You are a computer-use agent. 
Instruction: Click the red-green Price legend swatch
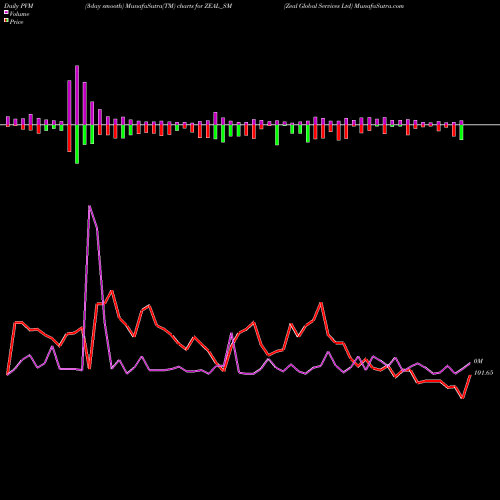pos(6,21)
